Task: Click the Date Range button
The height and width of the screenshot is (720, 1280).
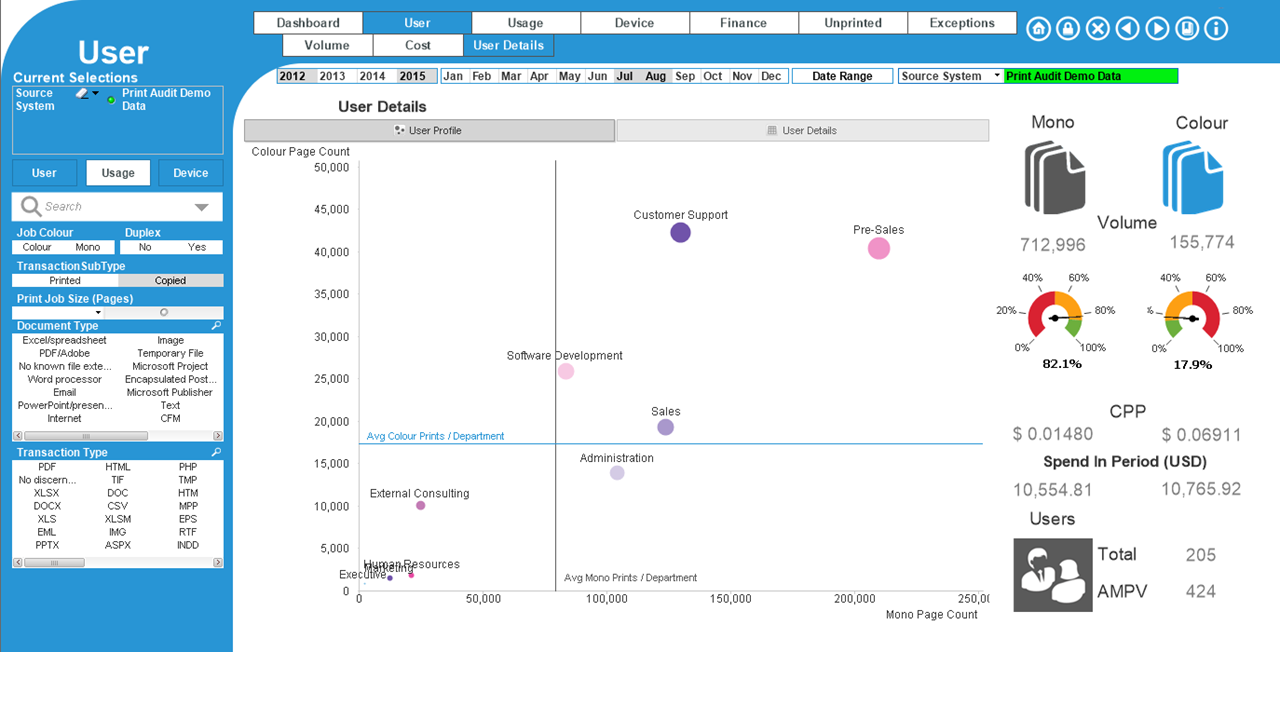Action: tap(842, 76)
